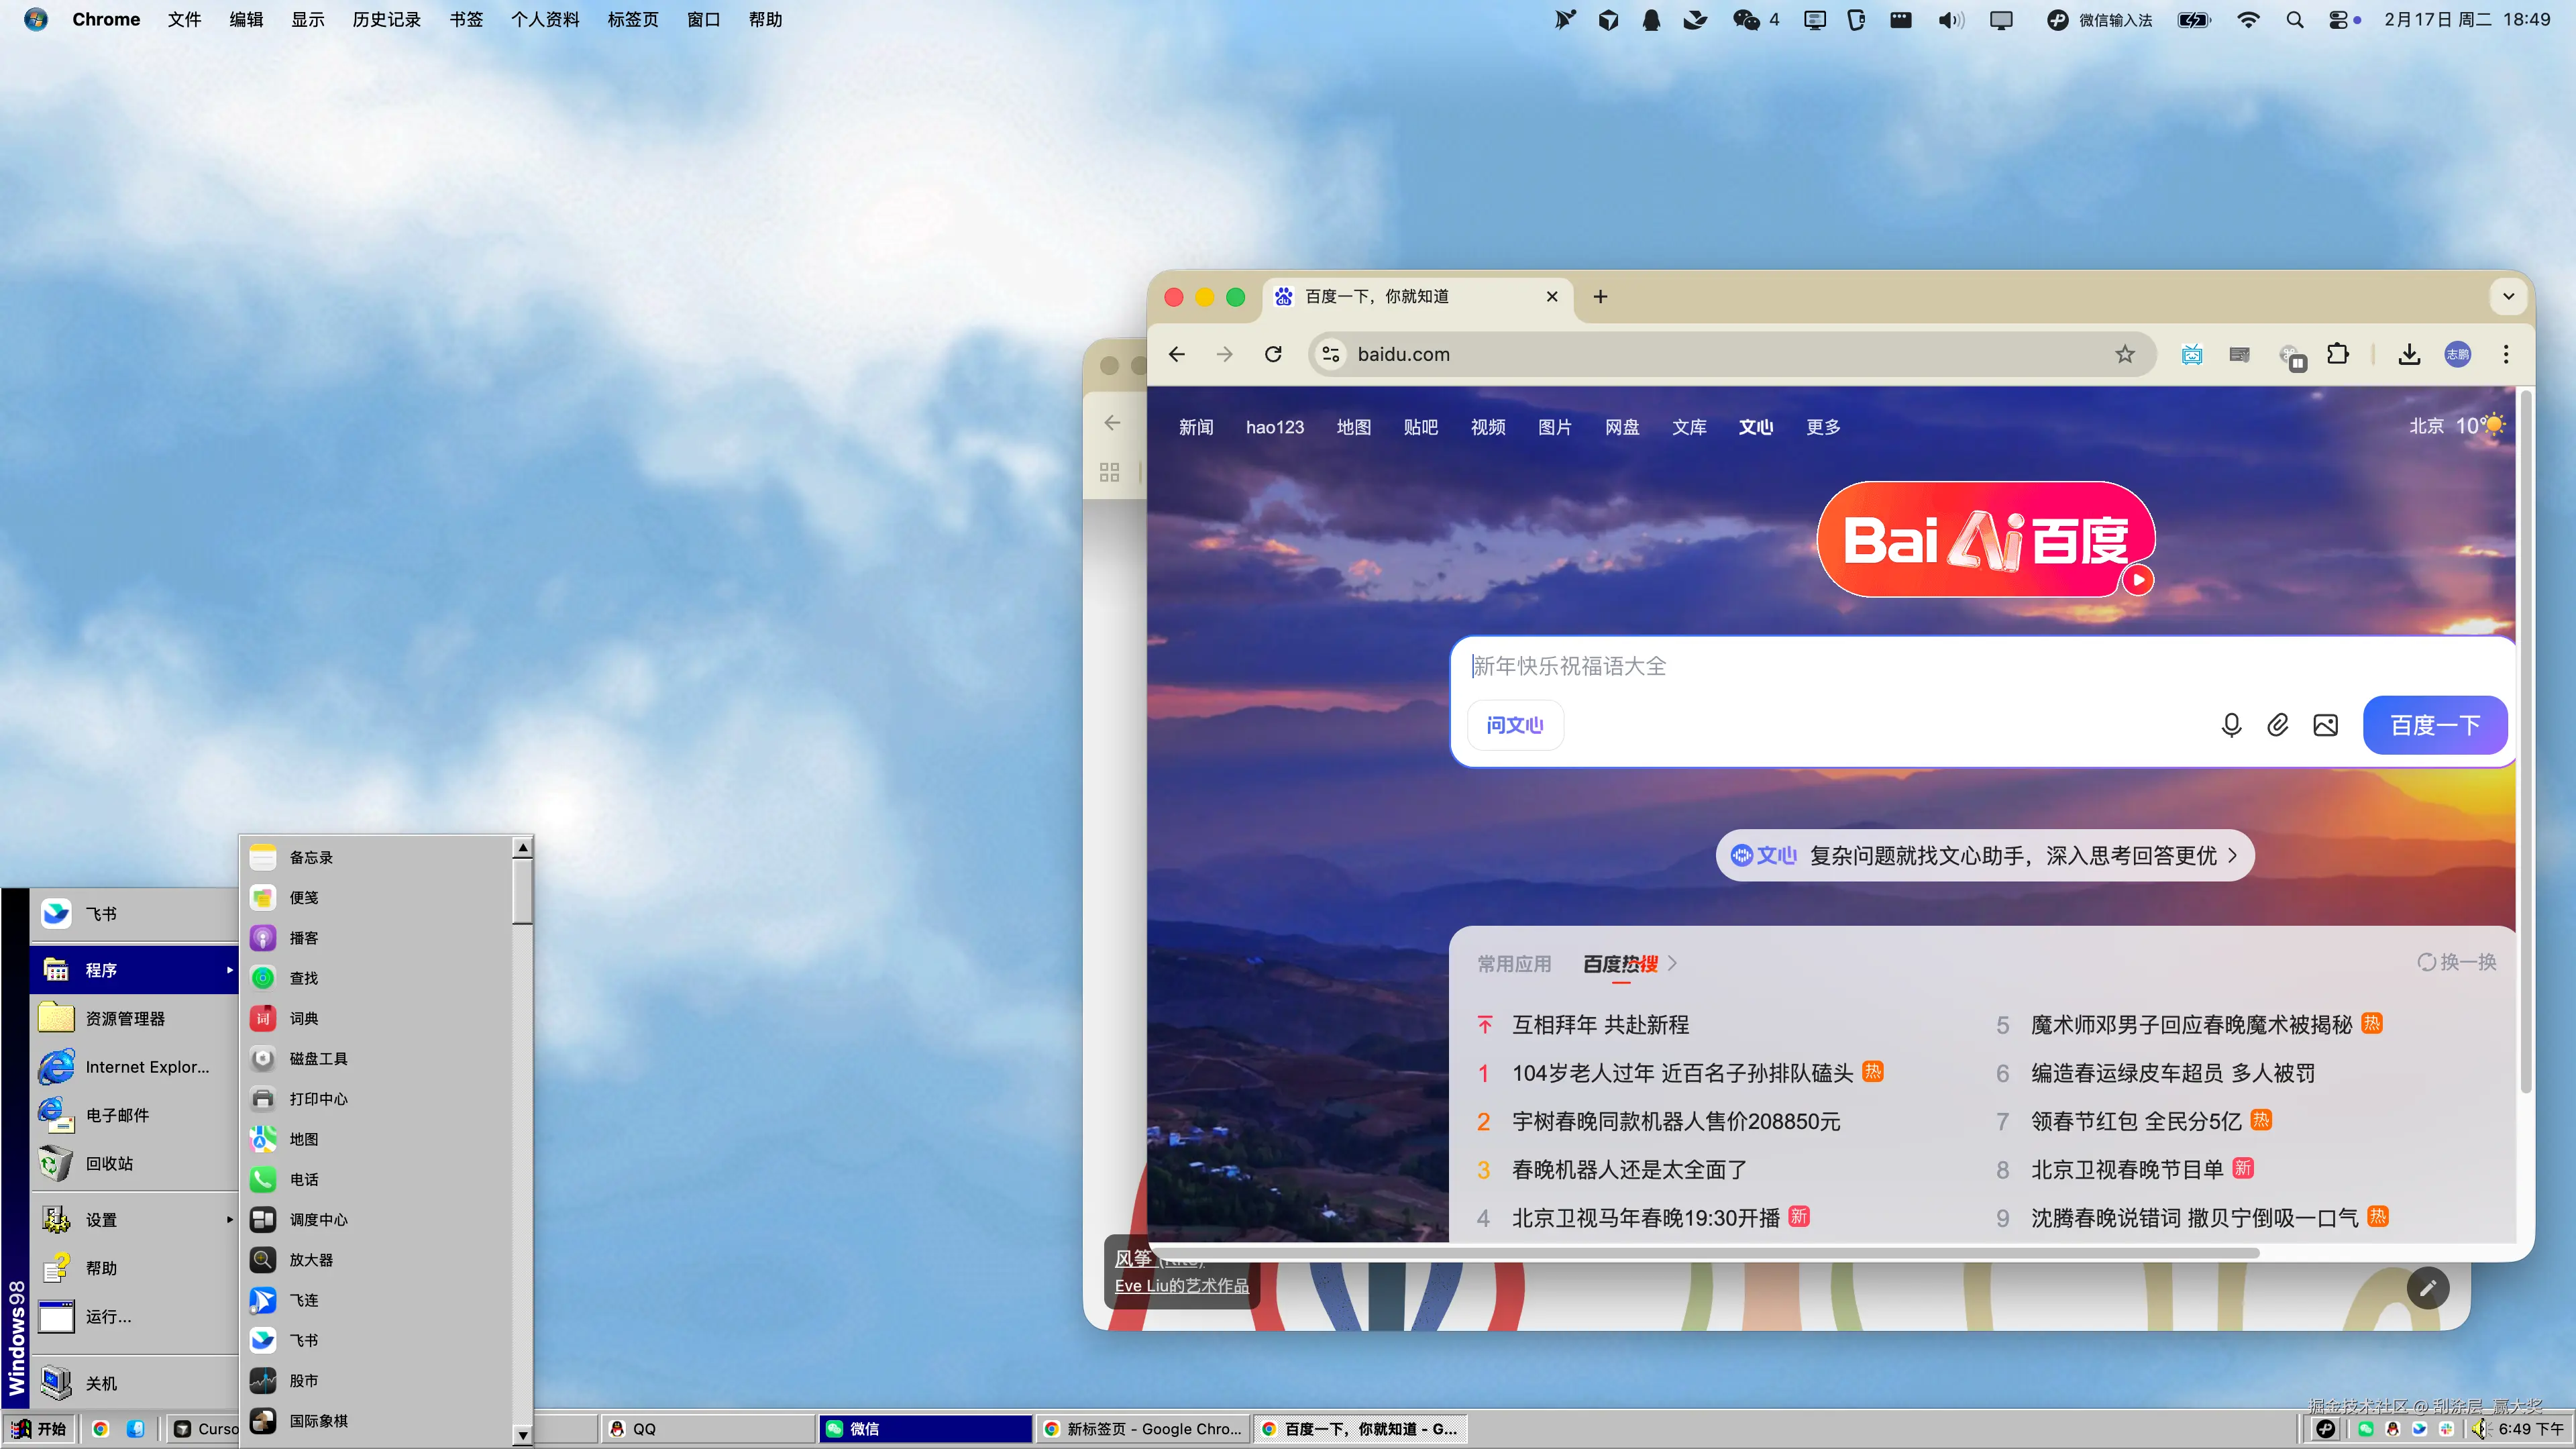Reload the Baidu page

pyautogui.click(x=1273, y=354)
